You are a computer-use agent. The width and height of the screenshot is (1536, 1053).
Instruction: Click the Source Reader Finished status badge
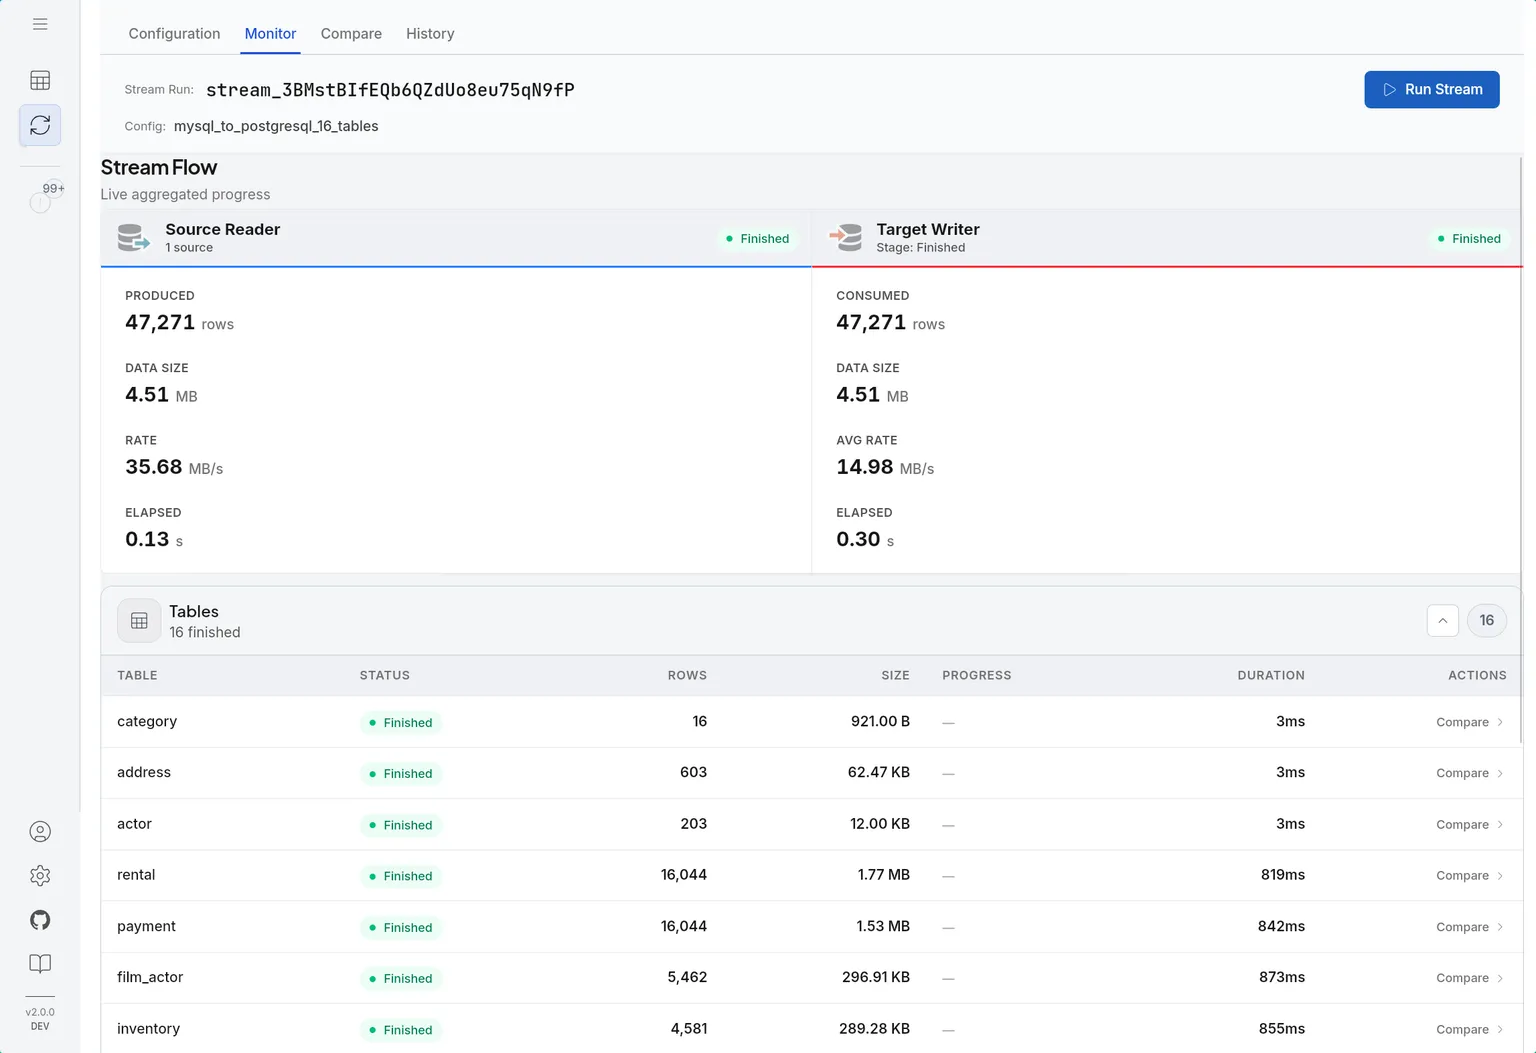[x=757, y=239]
